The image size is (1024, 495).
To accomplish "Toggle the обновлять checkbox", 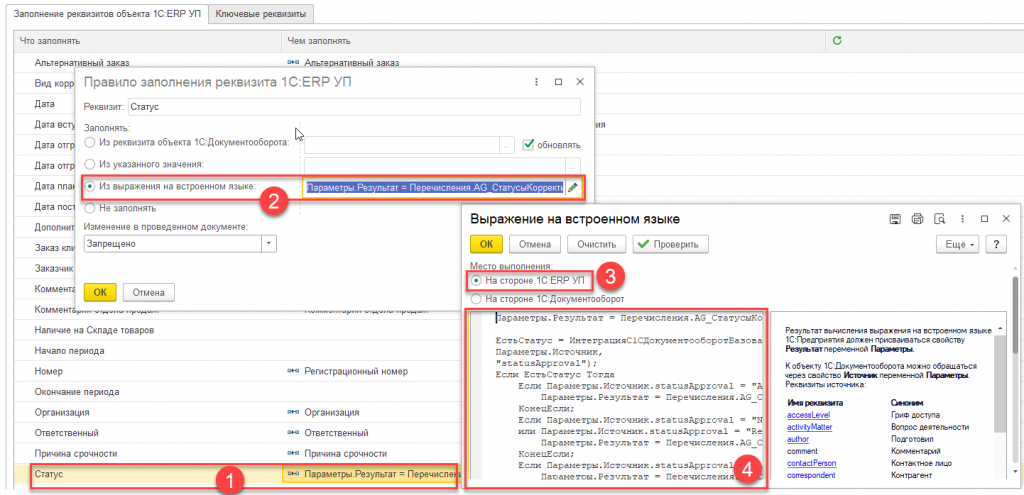I will (529, 144).
